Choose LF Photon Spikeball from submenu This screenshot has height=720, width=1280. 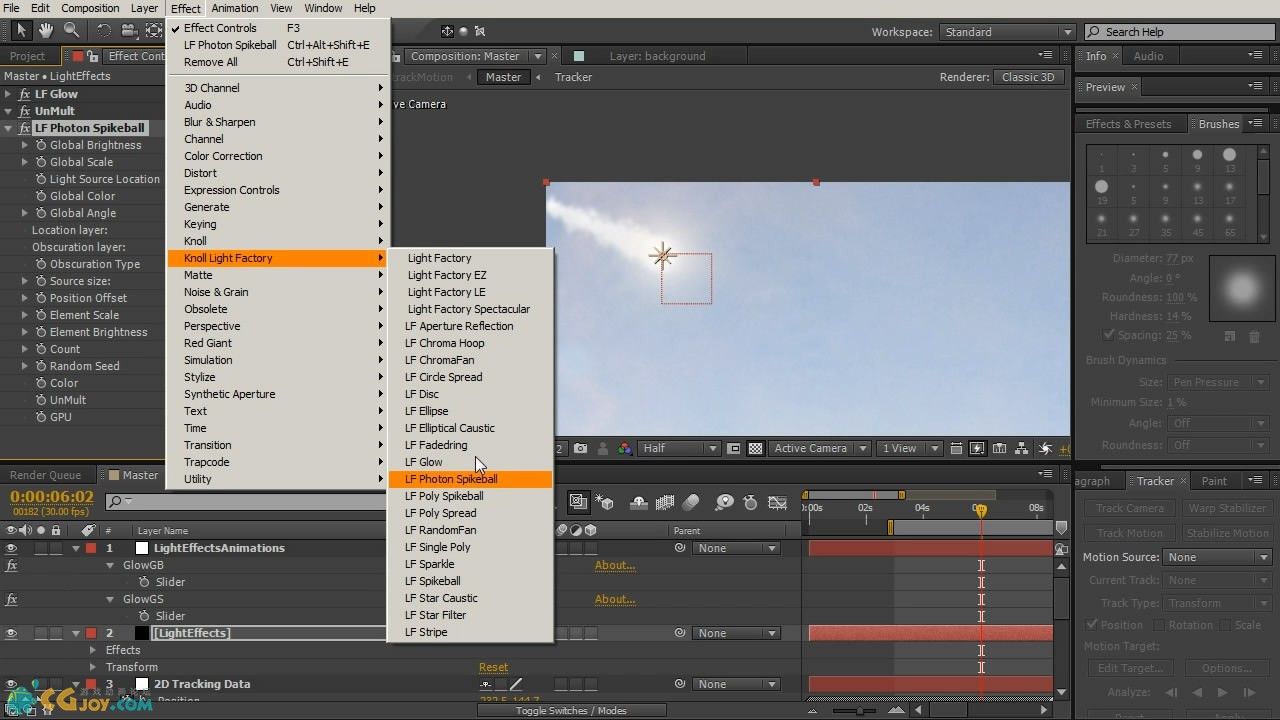[x=470, y=479]
